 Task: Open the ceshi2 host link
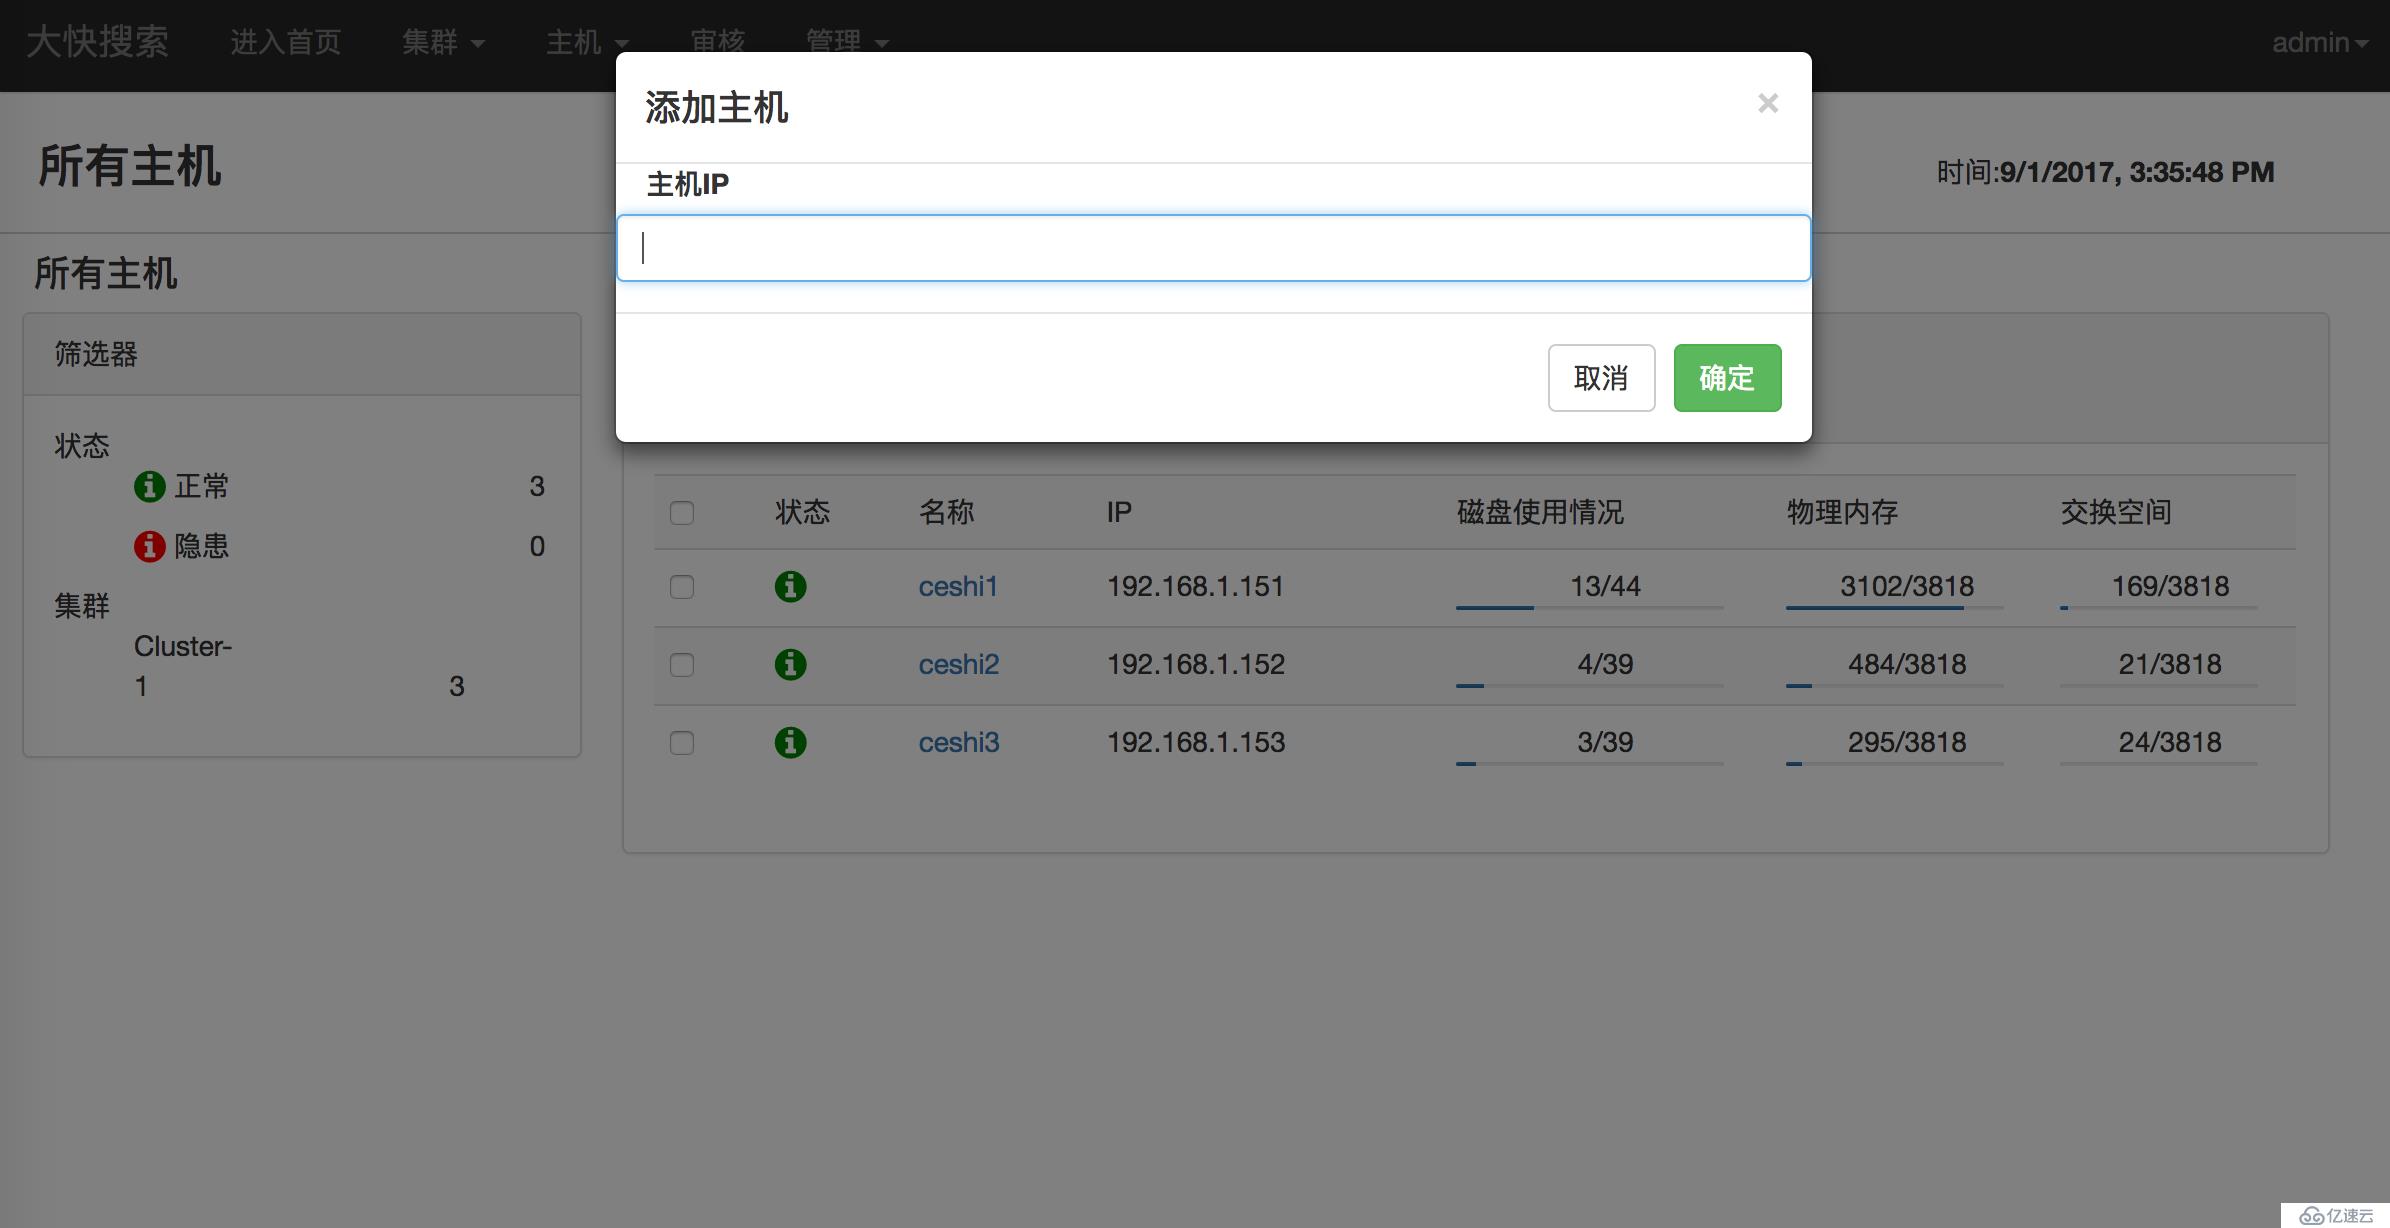(958, 664)
